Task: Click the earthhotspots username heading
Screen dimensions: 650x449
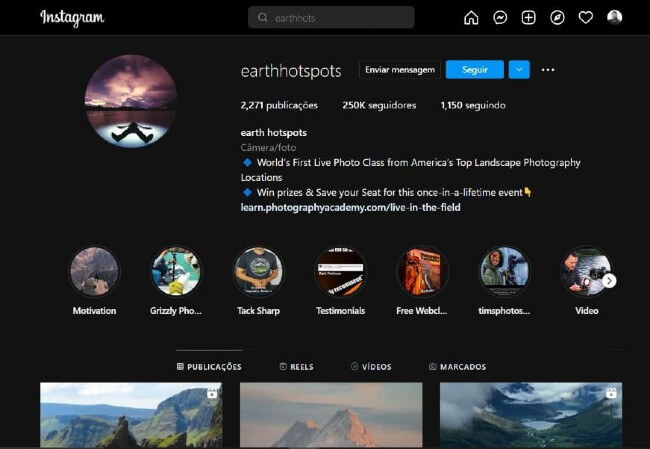Action: [291, 71]
